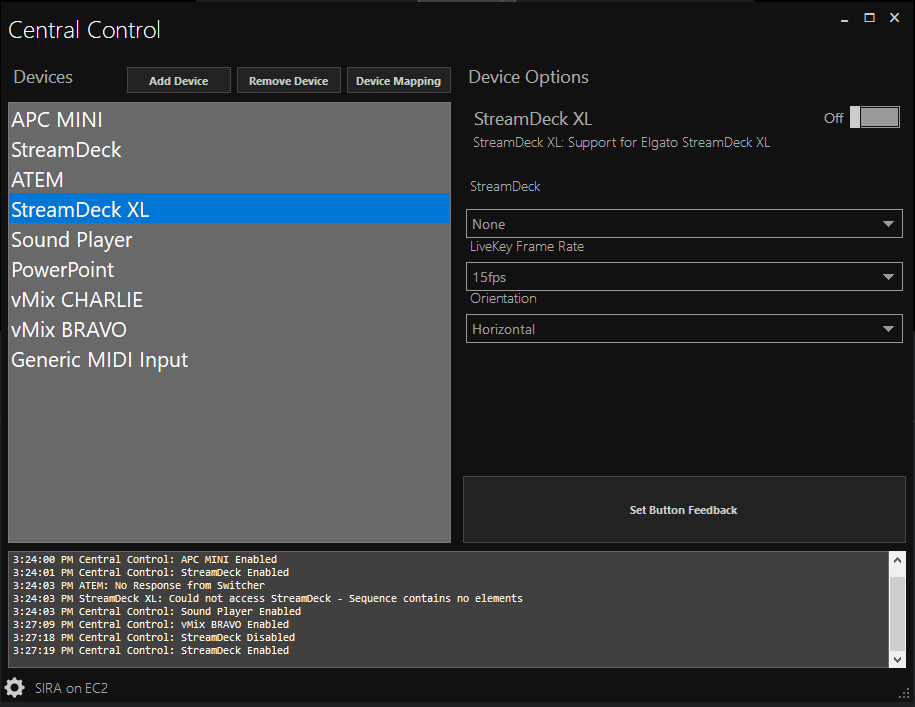Click the window resize grip icon
The width and height of the screenshot is (915, 707).
904,694
